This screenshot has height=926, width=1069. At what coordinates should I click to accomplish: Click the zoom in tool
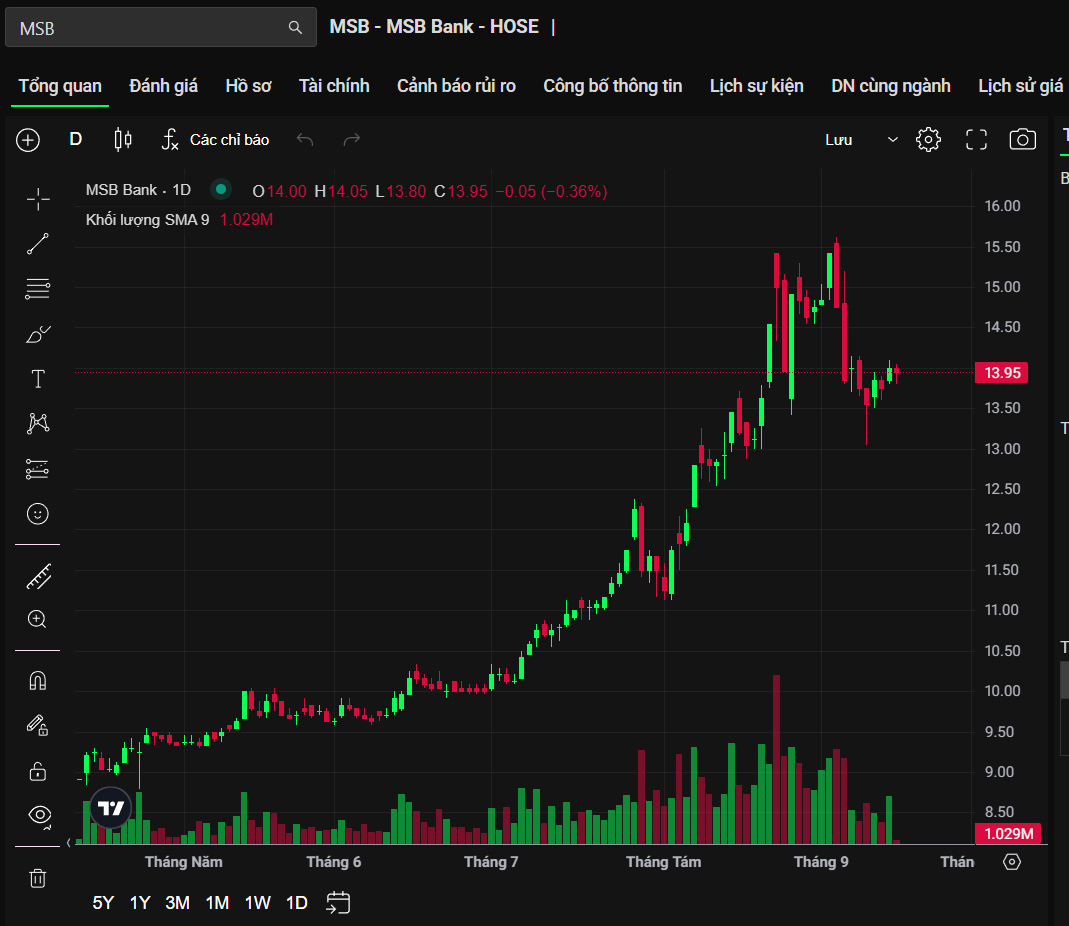(37, 619)
